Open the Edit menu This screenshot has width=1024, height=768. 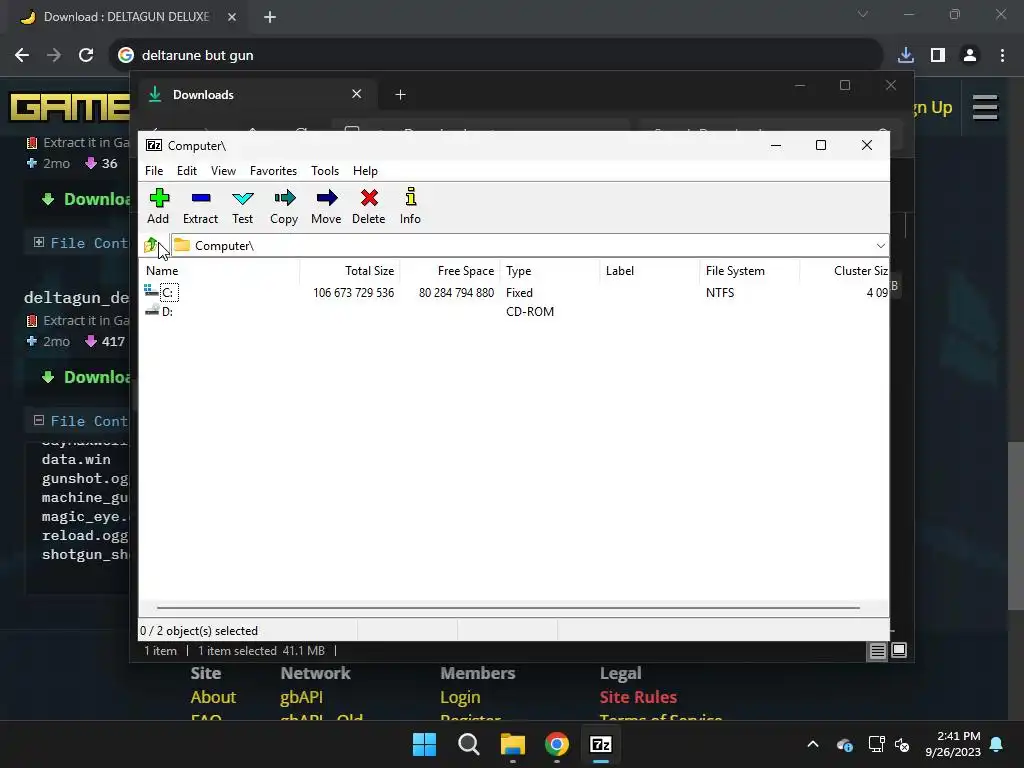pyautogui.click(x=187, y=170)
